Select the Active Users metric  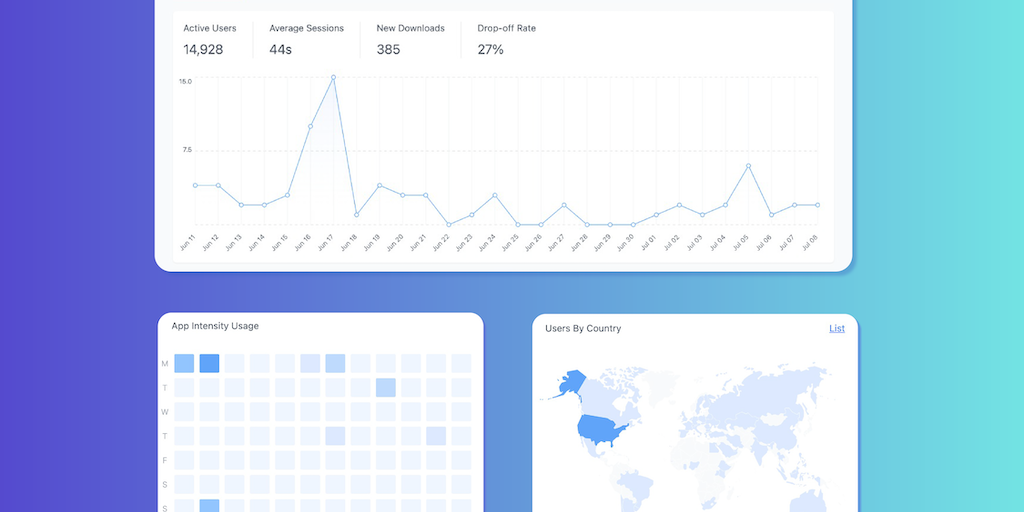(x=210, y=39)
